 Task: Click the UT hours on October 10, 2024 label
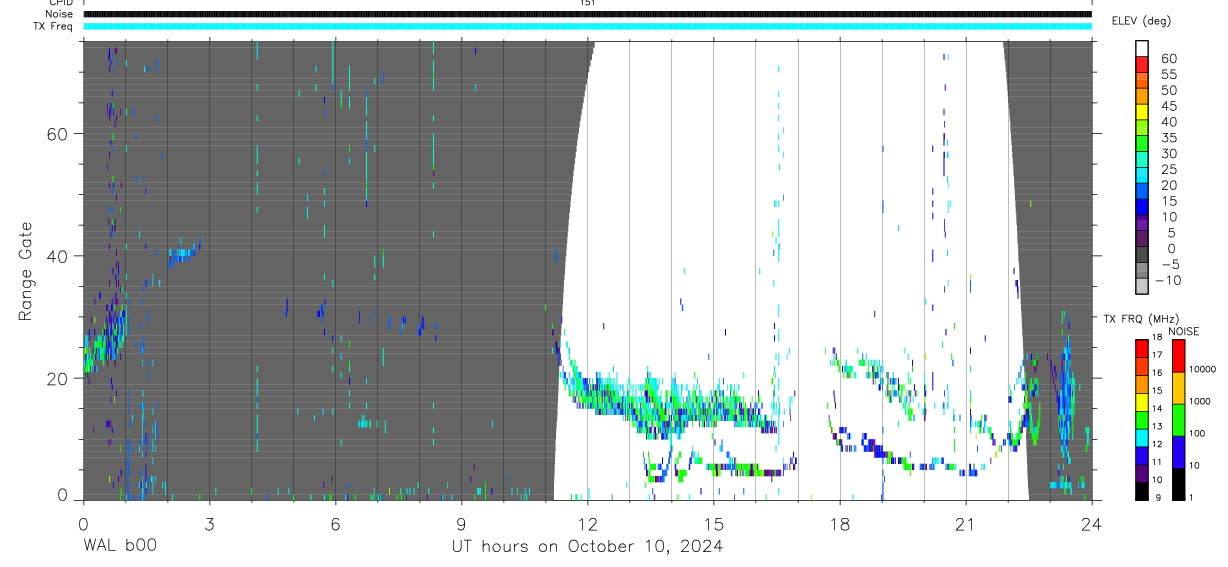586,546
